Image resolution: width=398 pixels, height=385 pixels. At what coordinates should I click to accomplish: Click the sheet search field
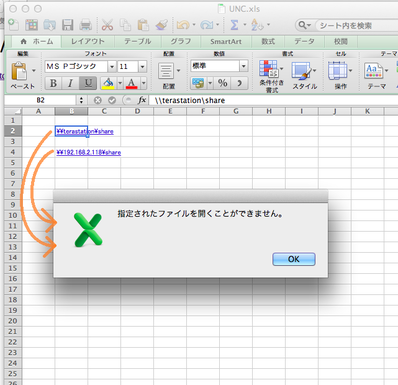pos(358,25)
